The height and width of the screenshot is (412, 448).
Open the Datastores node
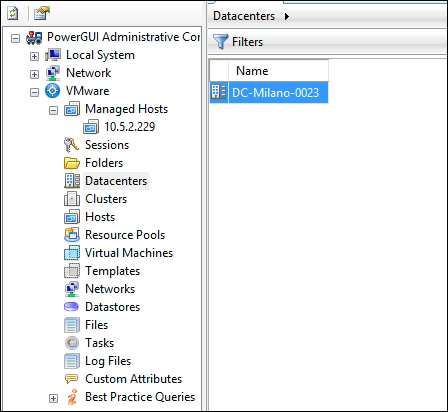(x=112, y=307)
